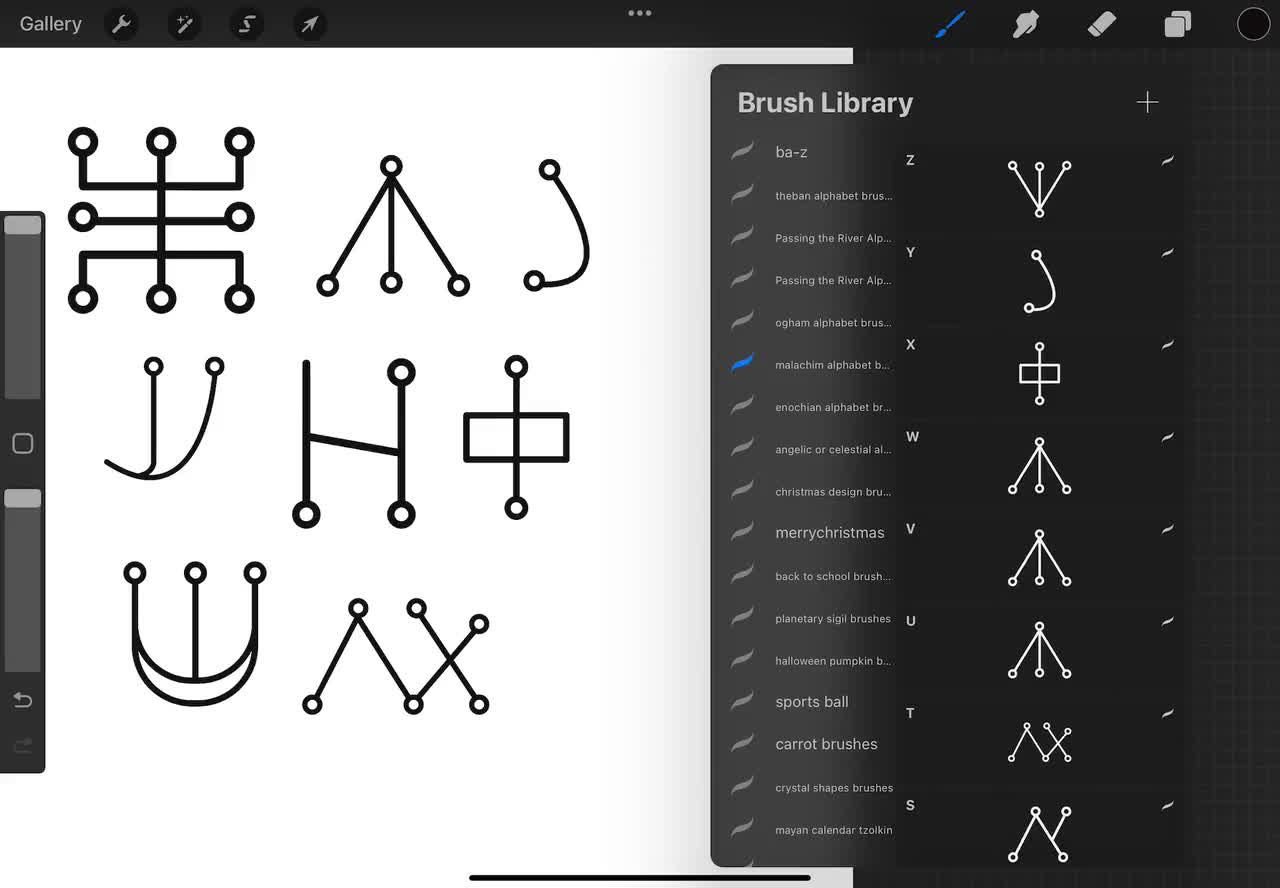Viewport: 1280px width, 888px height.
Task: Tap the undo arrow
Action: 22,700
